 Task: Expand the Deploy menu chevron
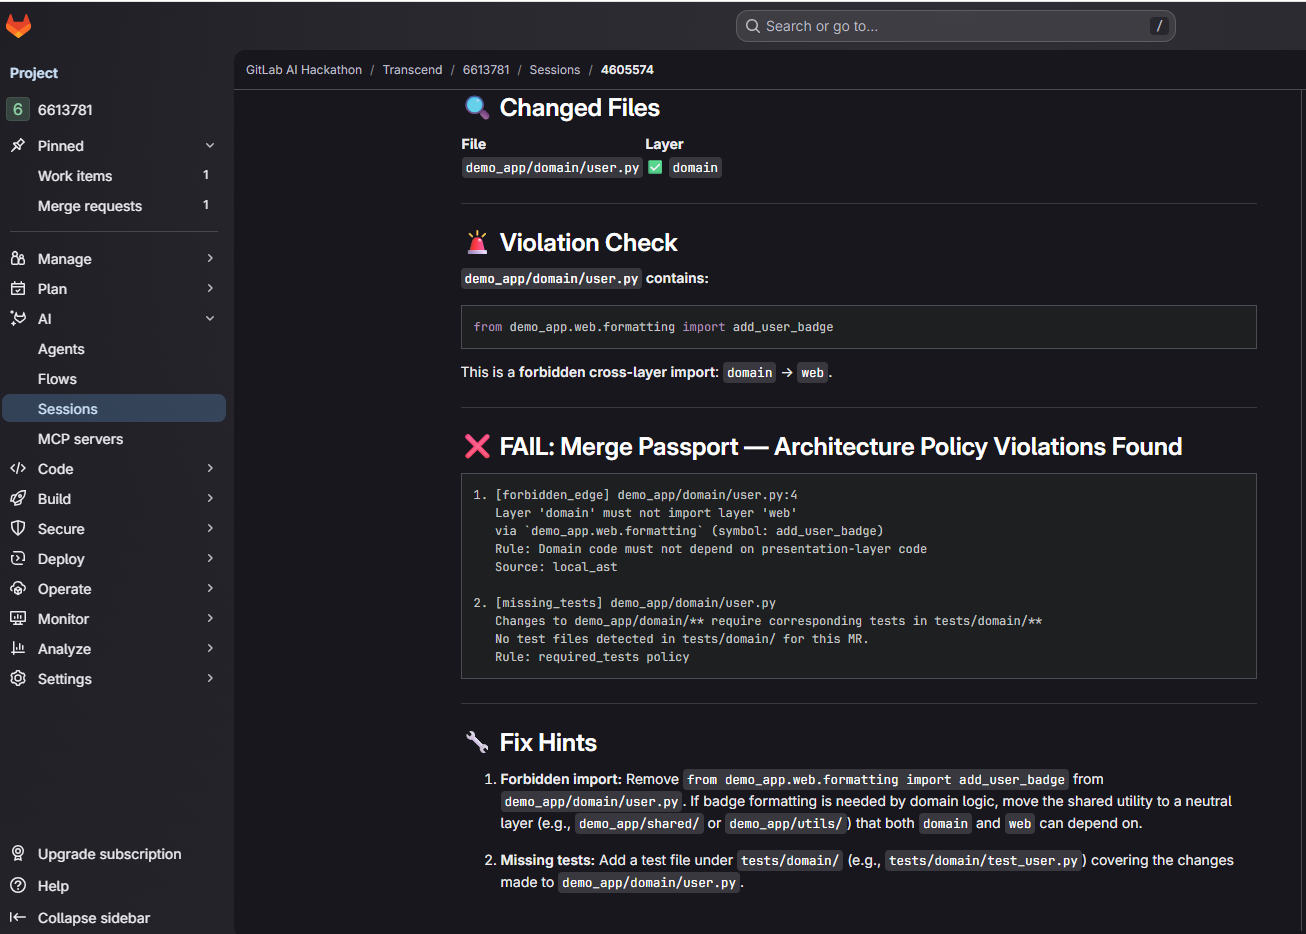tap(210, 559)
